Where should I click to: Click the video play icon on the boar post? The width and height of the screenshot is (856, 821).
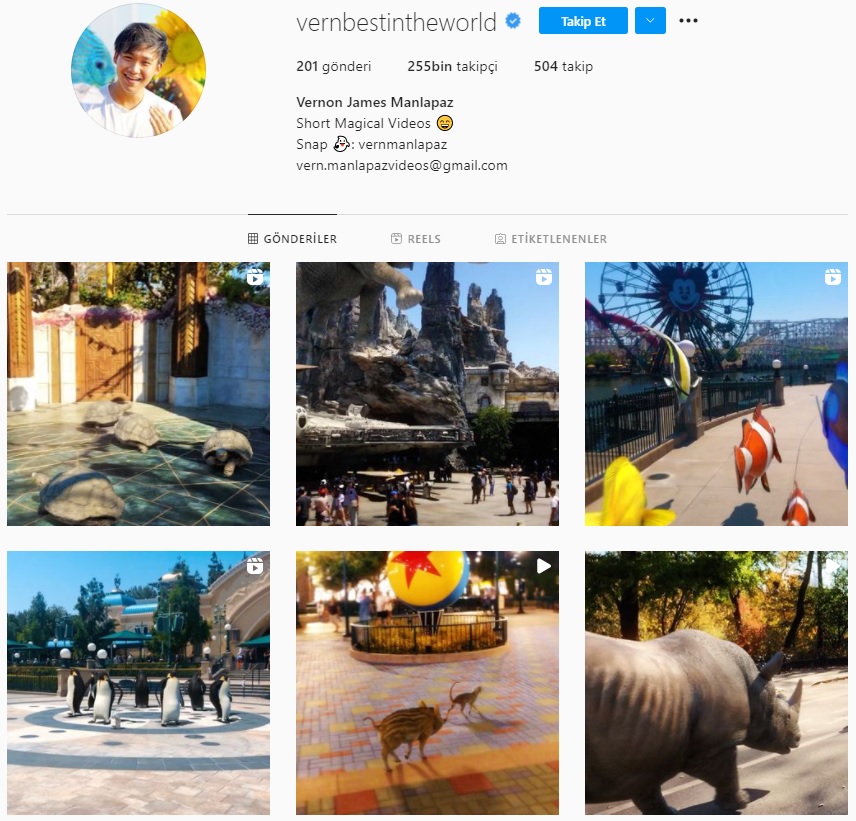(544, 566)
